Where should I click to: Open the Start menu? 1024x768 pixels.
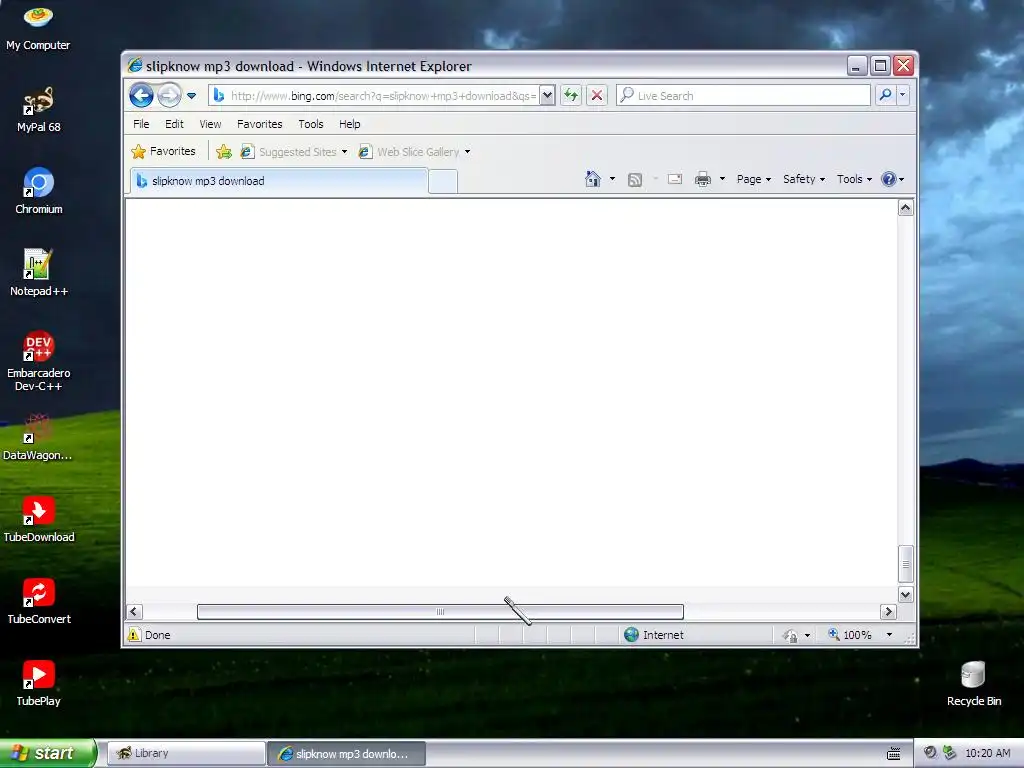pos(48,753)
